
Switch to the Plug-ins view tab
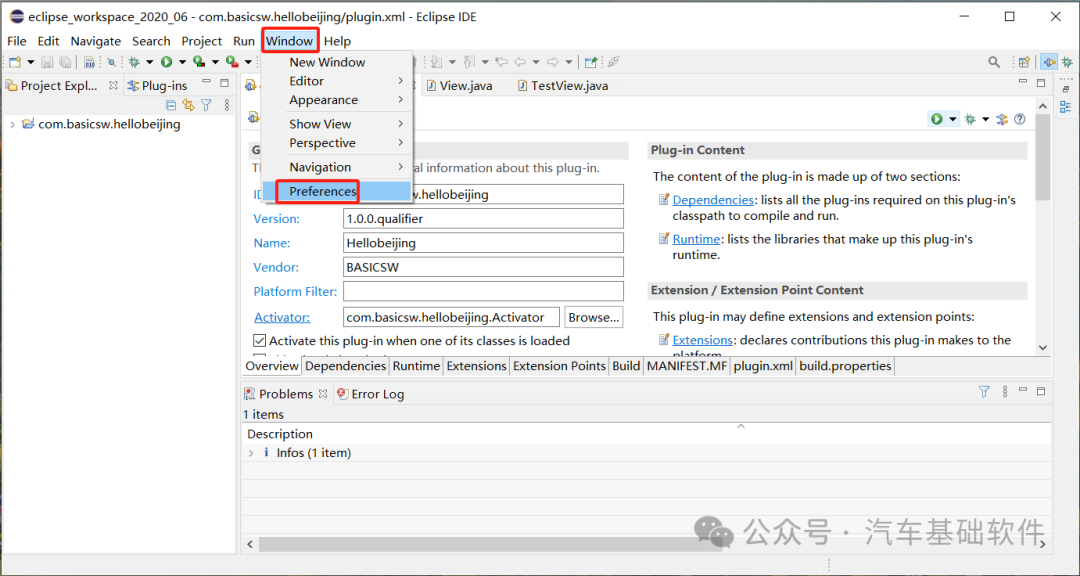(157, 86)
